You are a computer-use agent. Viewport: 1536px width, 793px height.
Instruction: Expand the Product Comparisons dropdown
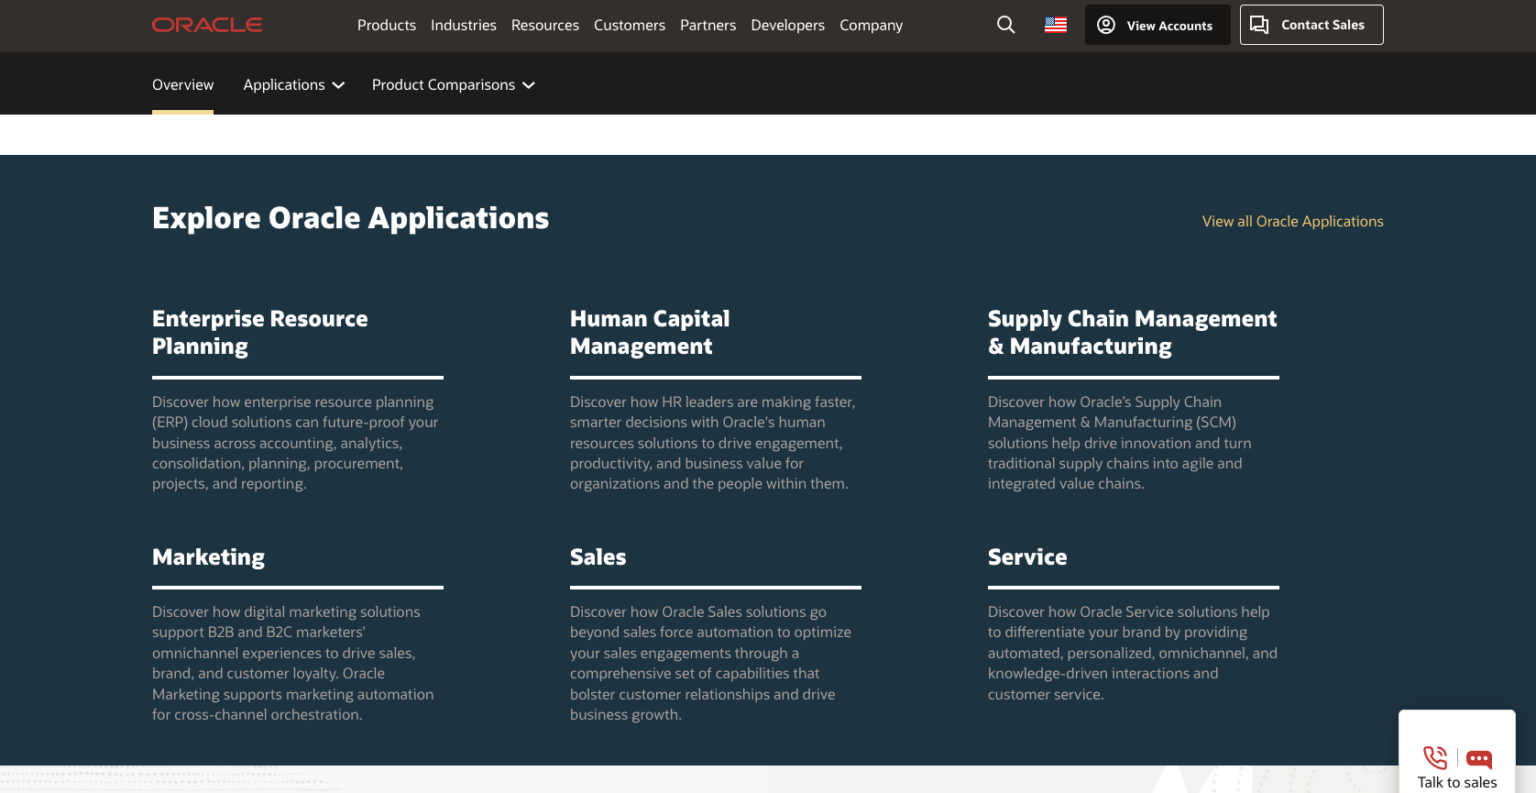pos(453,85)
